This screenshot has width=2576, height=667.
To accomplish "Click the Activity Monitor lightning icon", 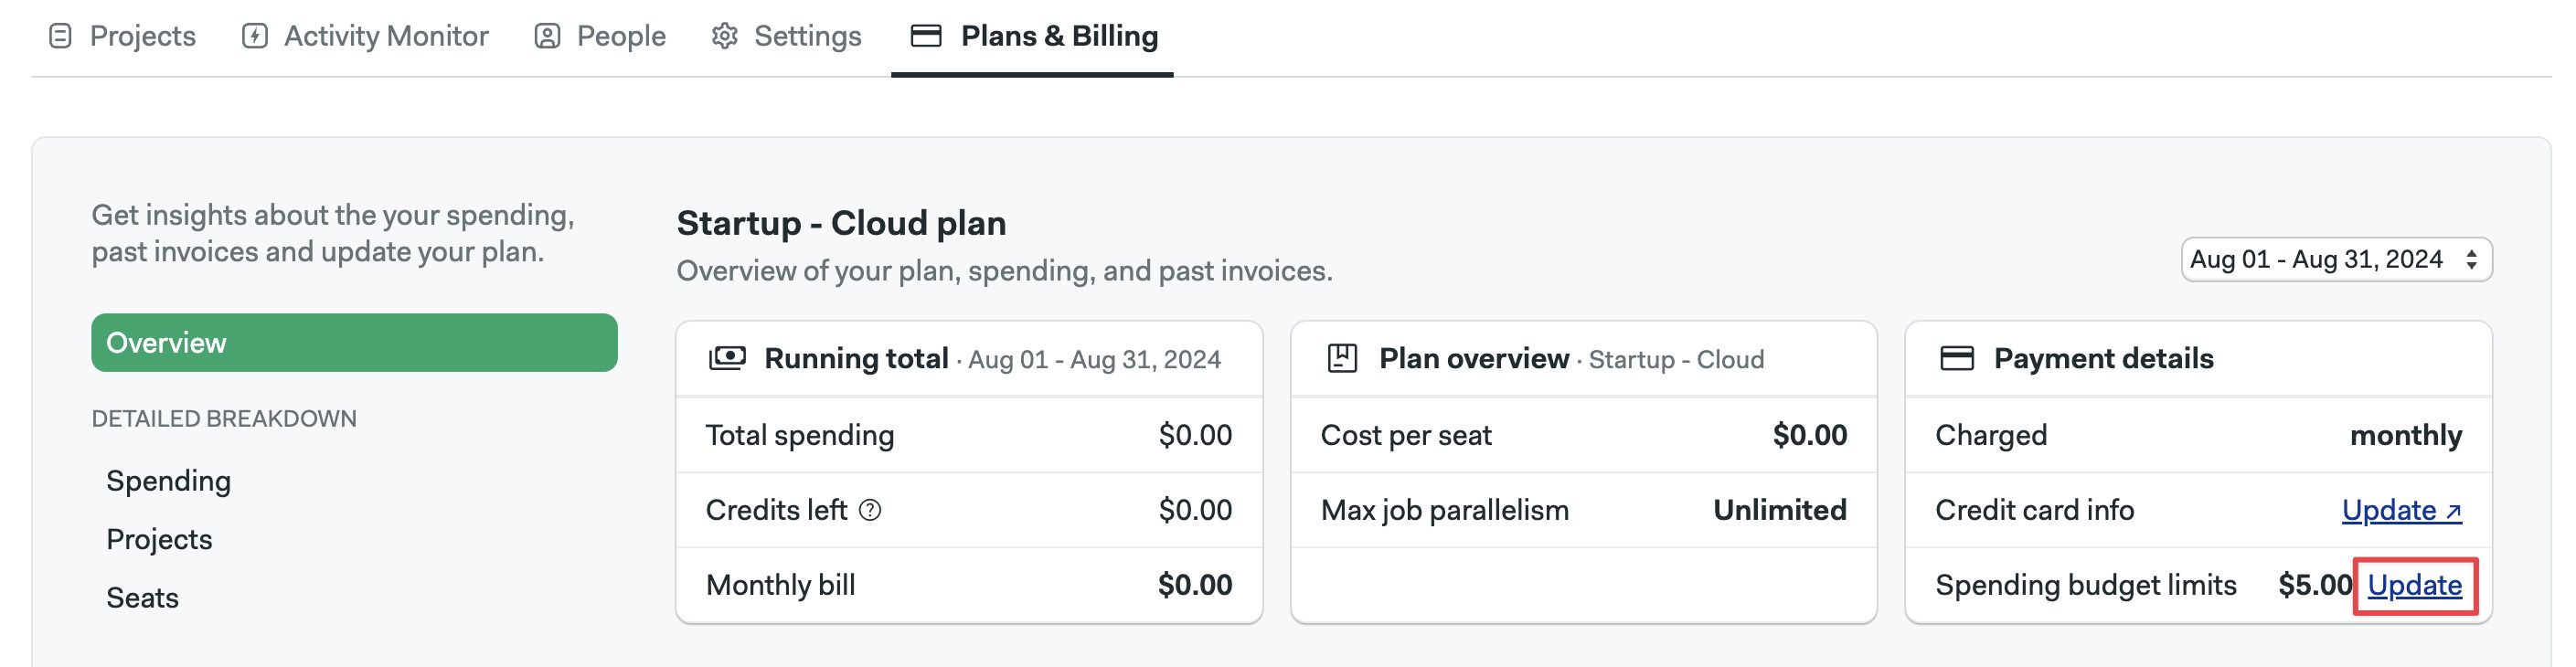I will [x=255, y=36].
